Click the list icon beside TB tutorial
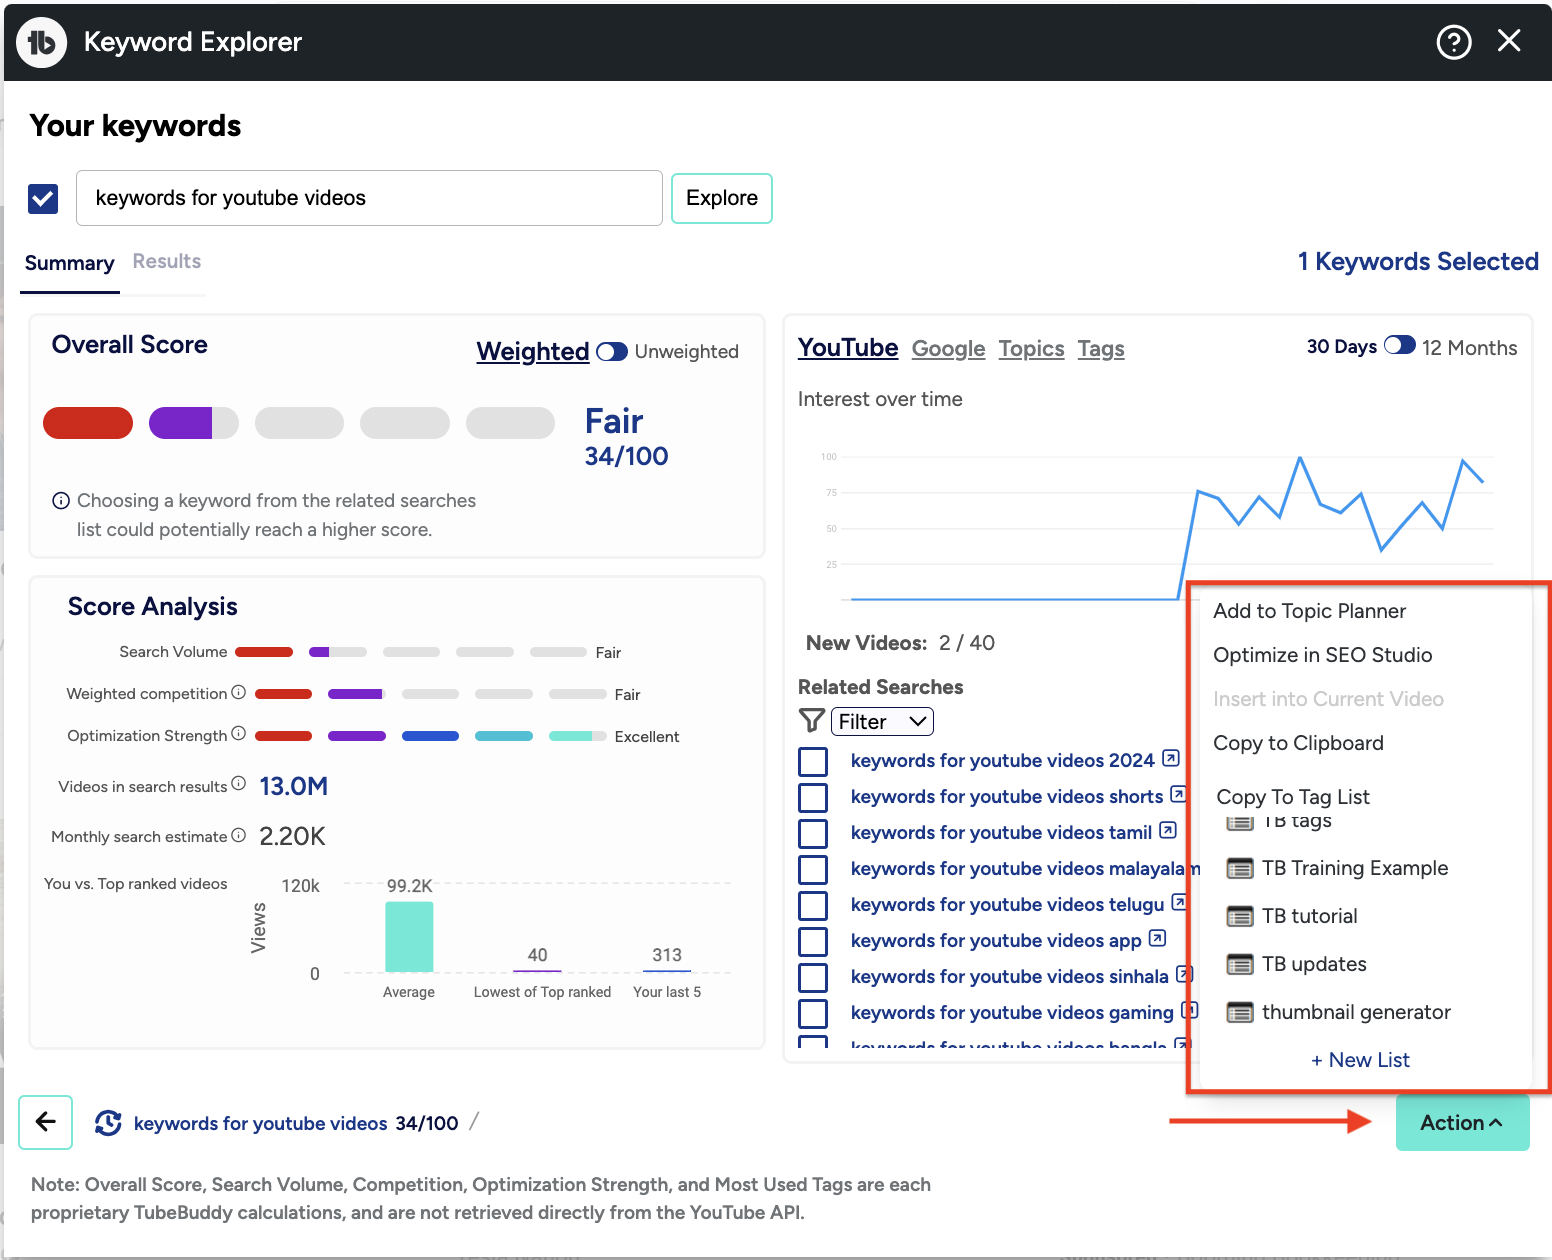This screenshot has height=1260, width=1552. pyautogui.click(x=1240, y=916)
